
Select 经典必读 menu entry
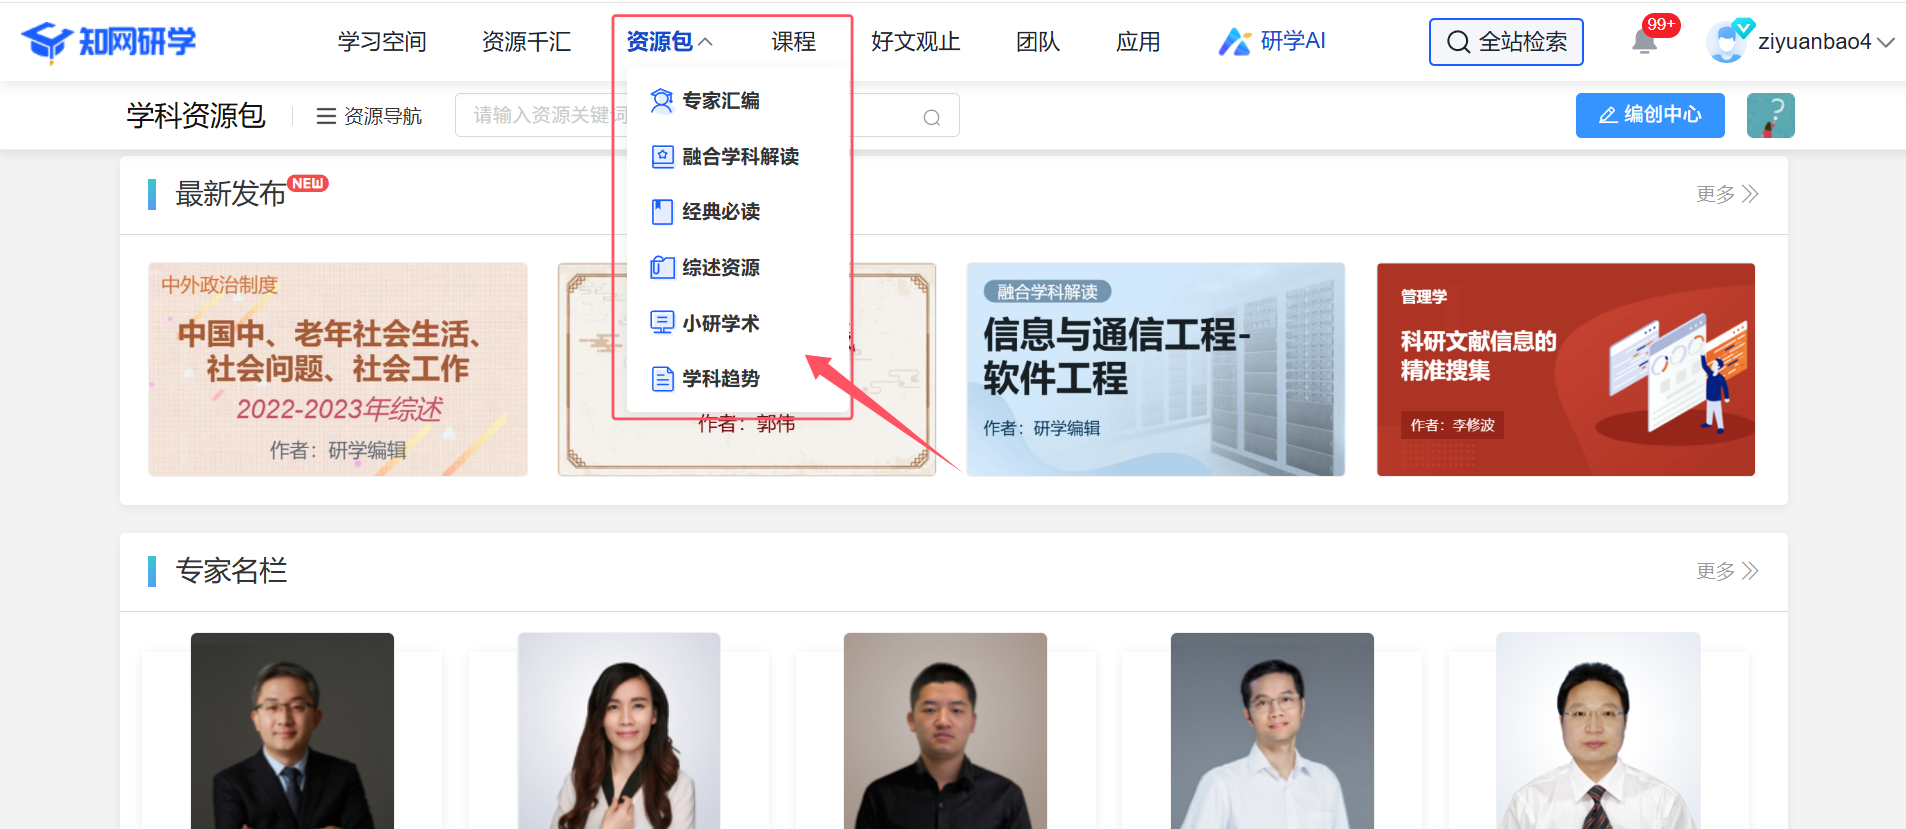(x=720, y=212)
